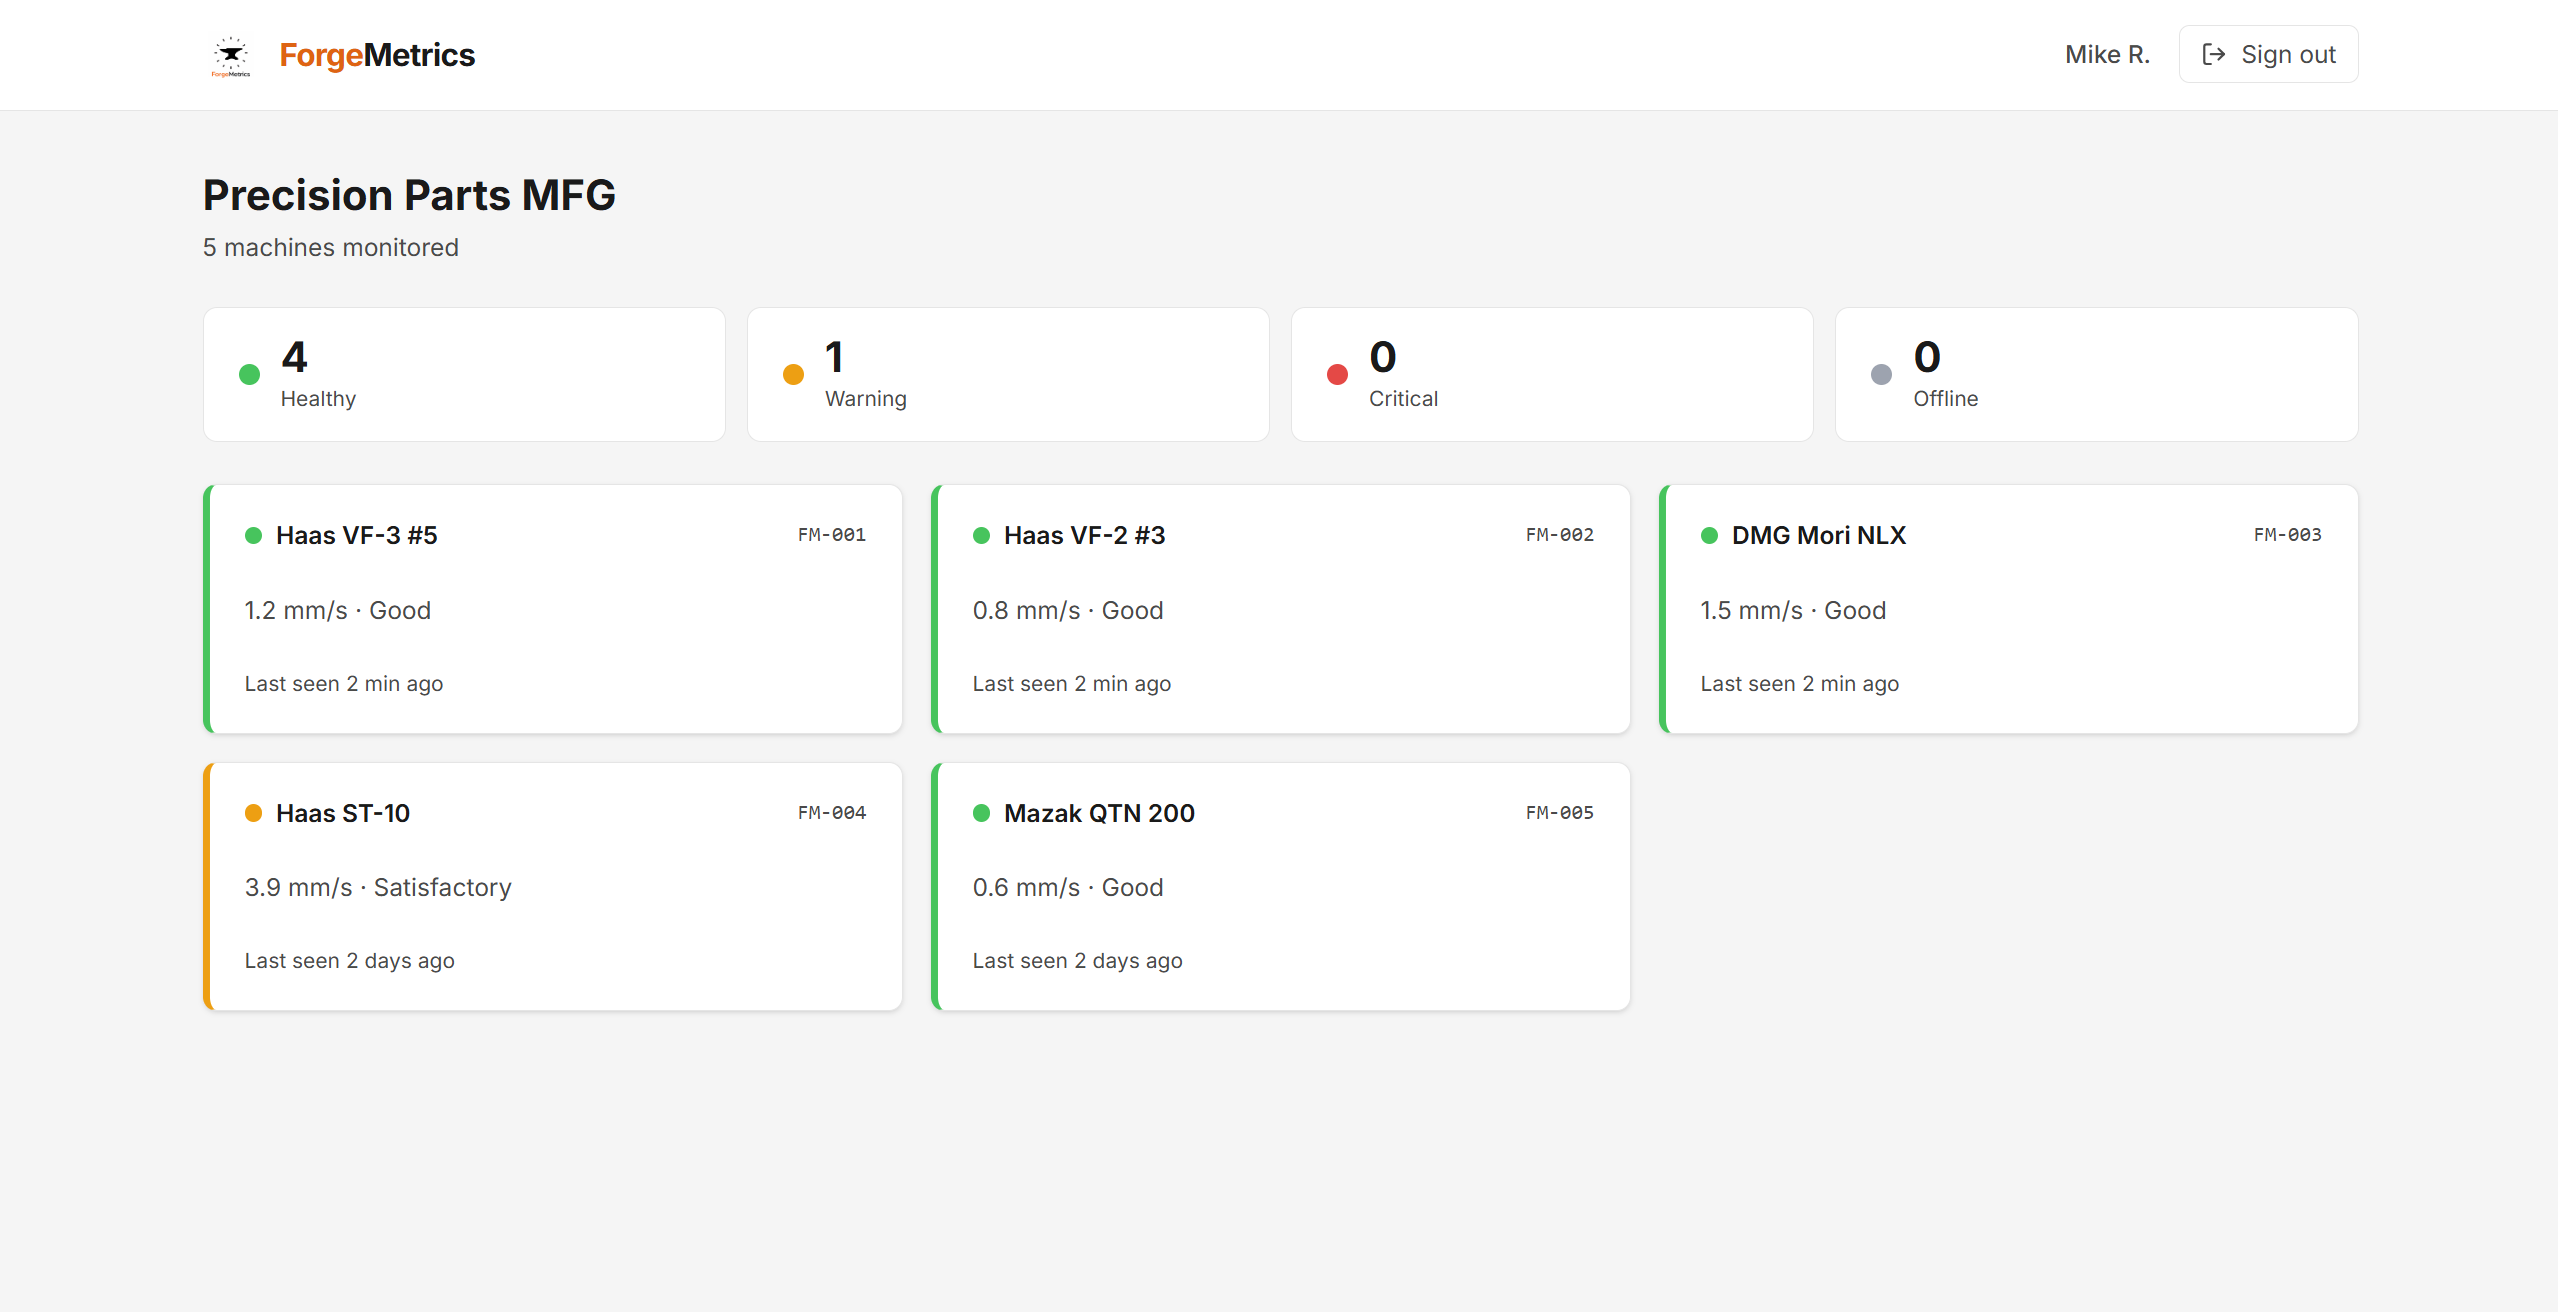Click the logout arrow icon in Sign out button

pos(2214,54)
